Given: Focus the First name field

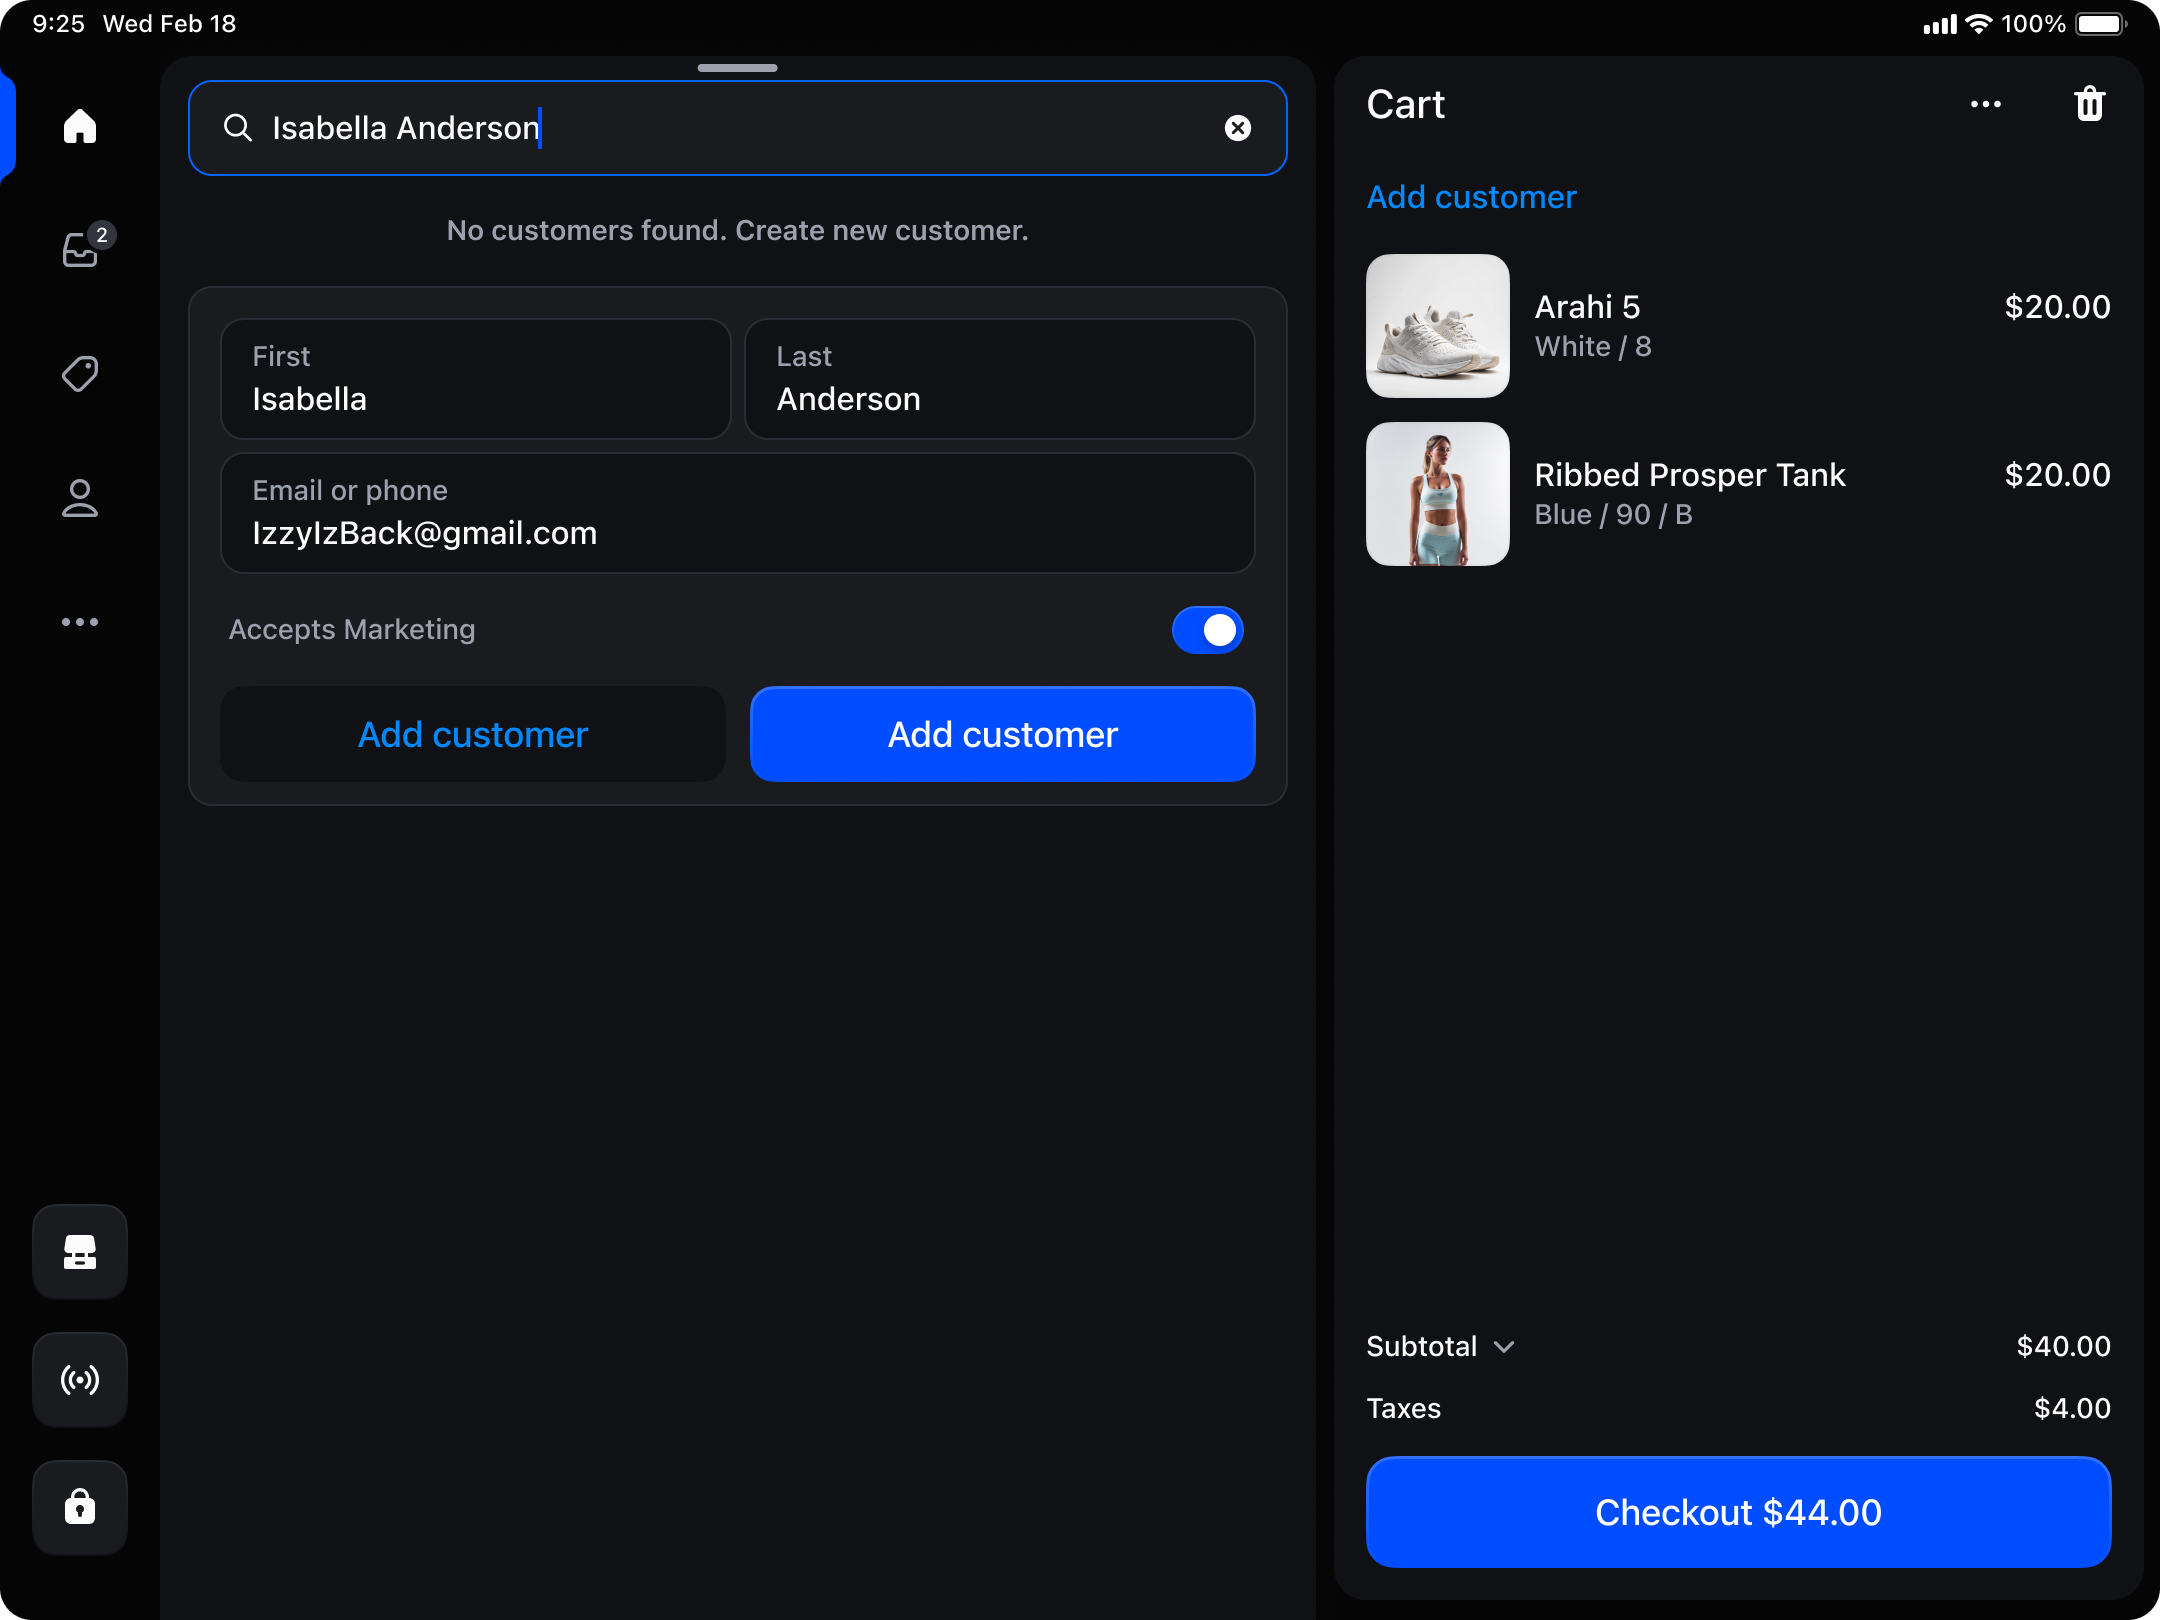Looking at the screenshot, I should click(476, 379).
